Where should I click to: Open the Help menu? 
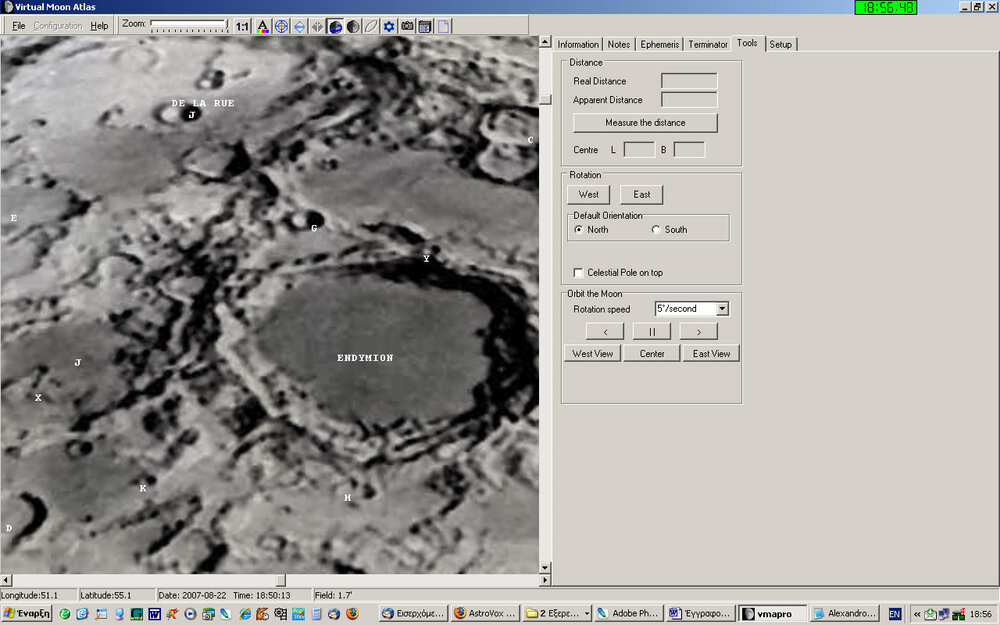99,26
